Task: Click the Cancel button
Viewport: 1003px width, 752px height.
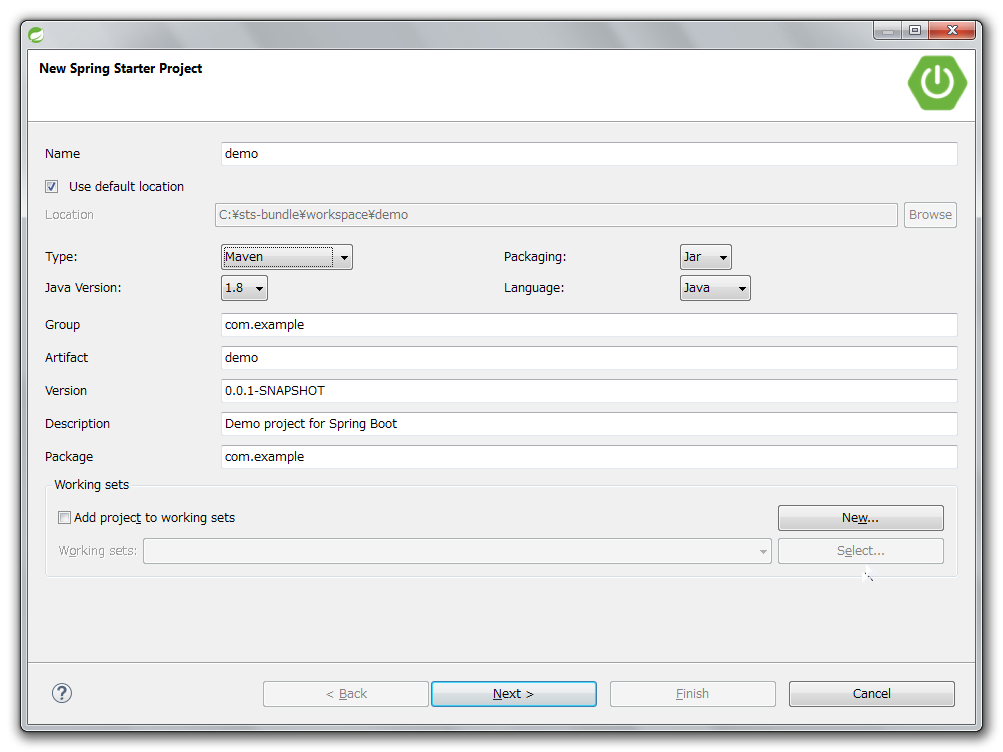Action: point(872,694)
